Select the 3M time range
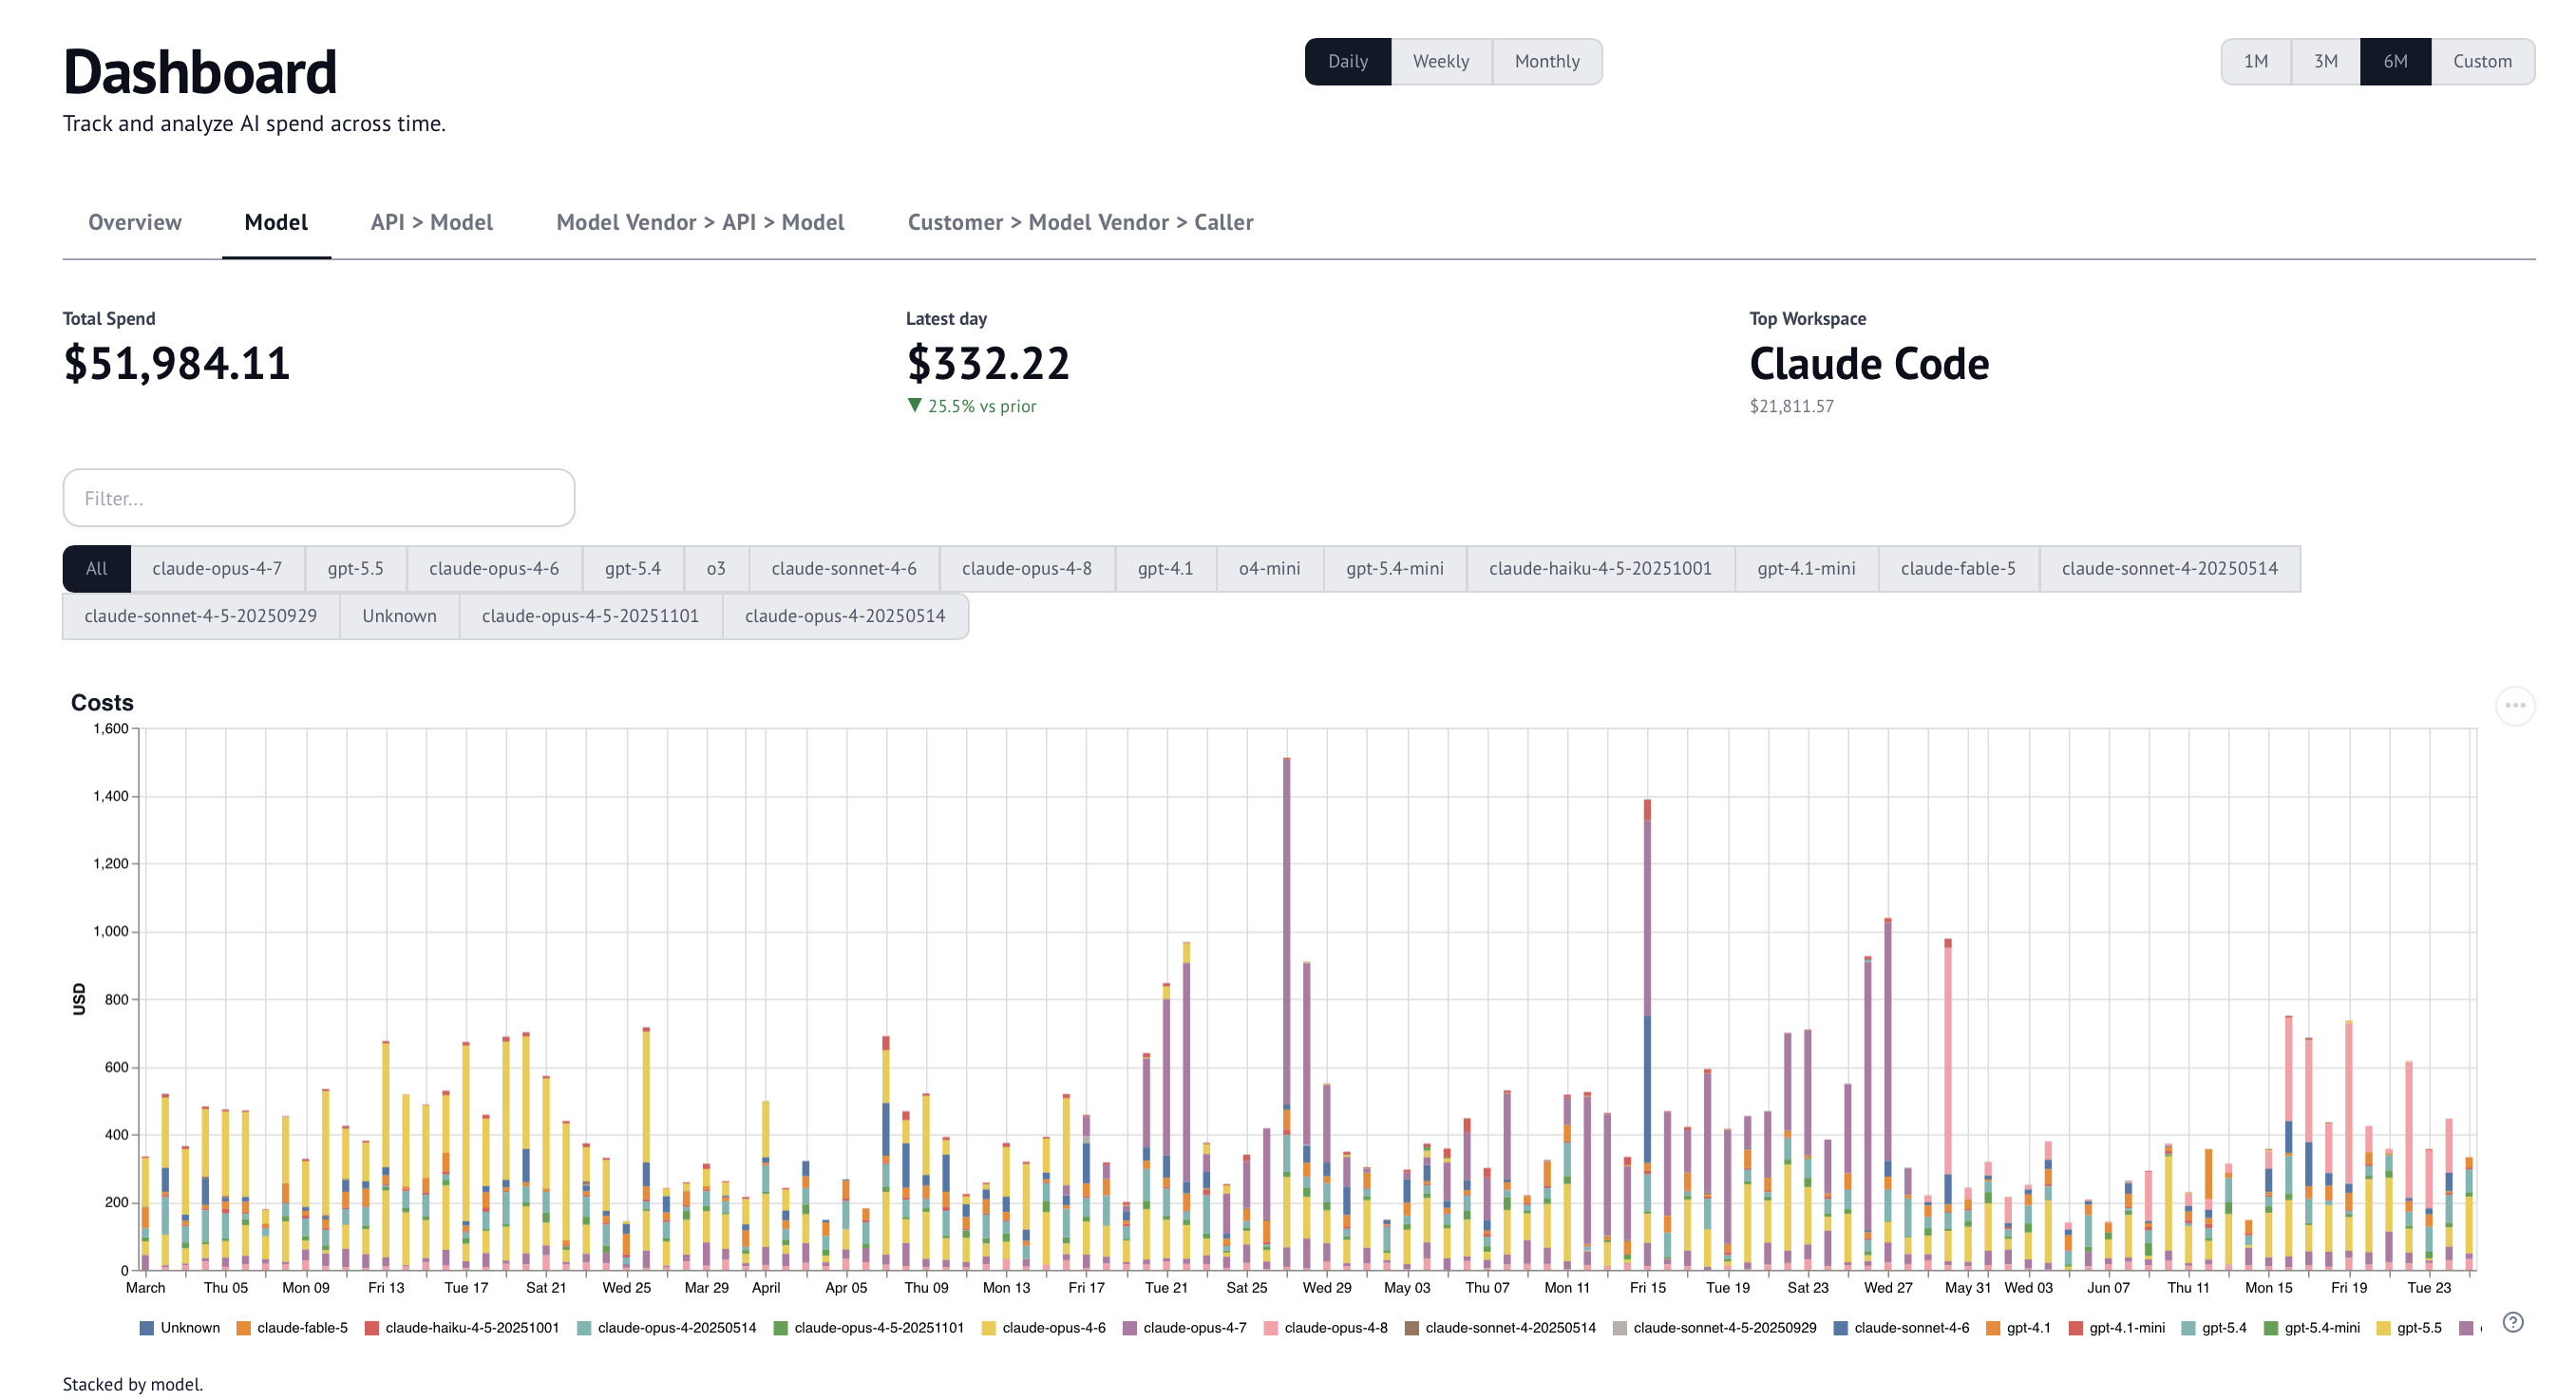2576x1400 pixels. coord(2325,62)
